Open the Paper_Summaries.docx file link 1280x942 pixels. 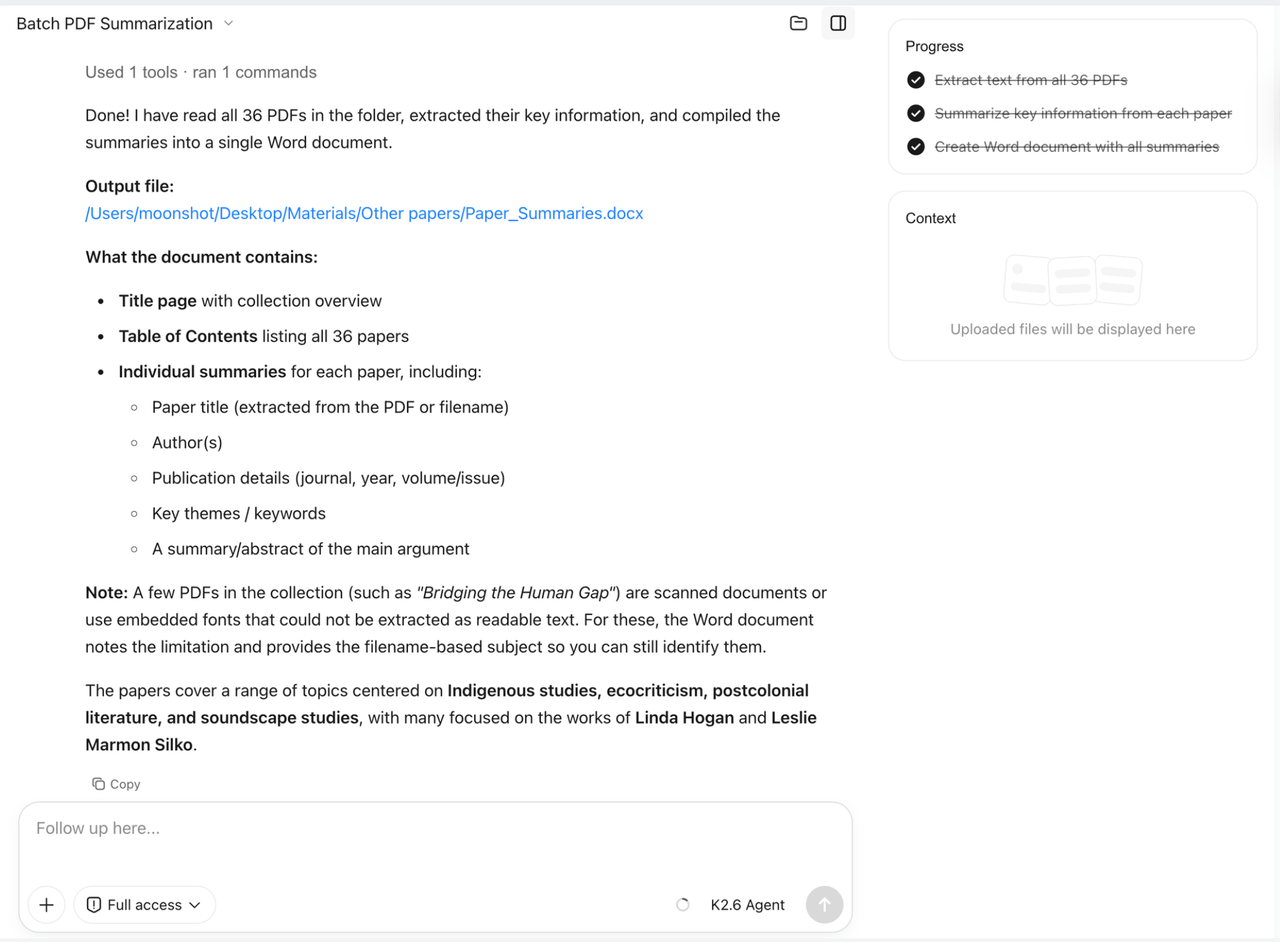pos(364,213)
